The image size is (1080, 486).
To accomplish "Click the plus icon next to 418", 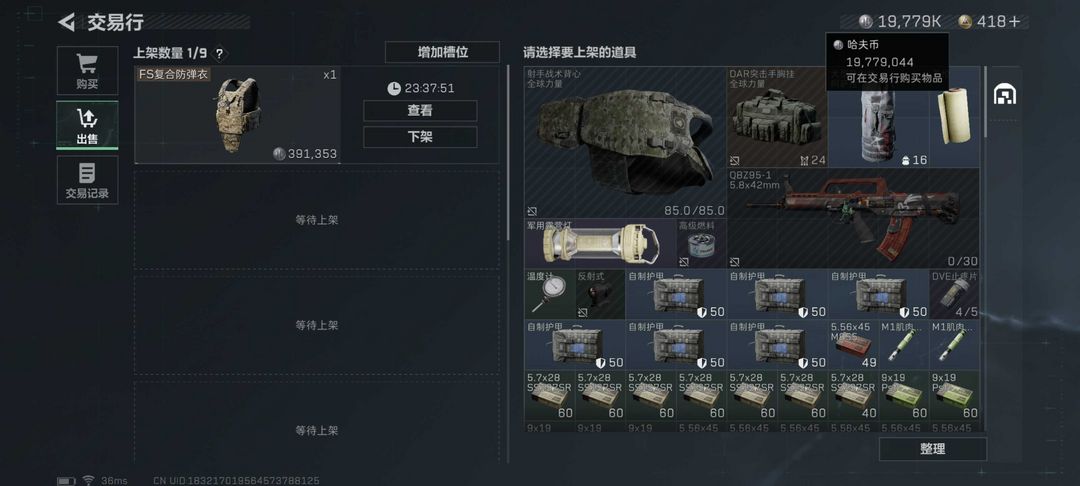I will pos(1014,22).
